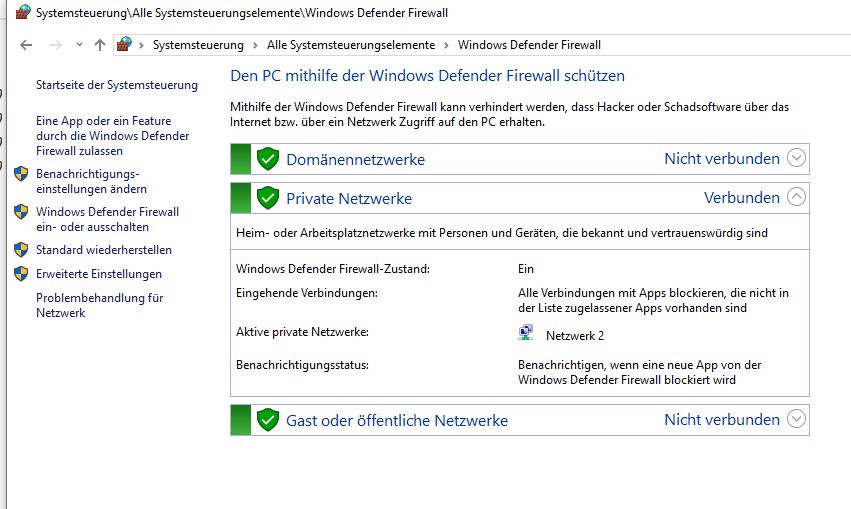Open Windows Defender Firewall ein- oder ausschalten
Image resolution: width=851 pixels, height=509 pixels.
(107, 219)
